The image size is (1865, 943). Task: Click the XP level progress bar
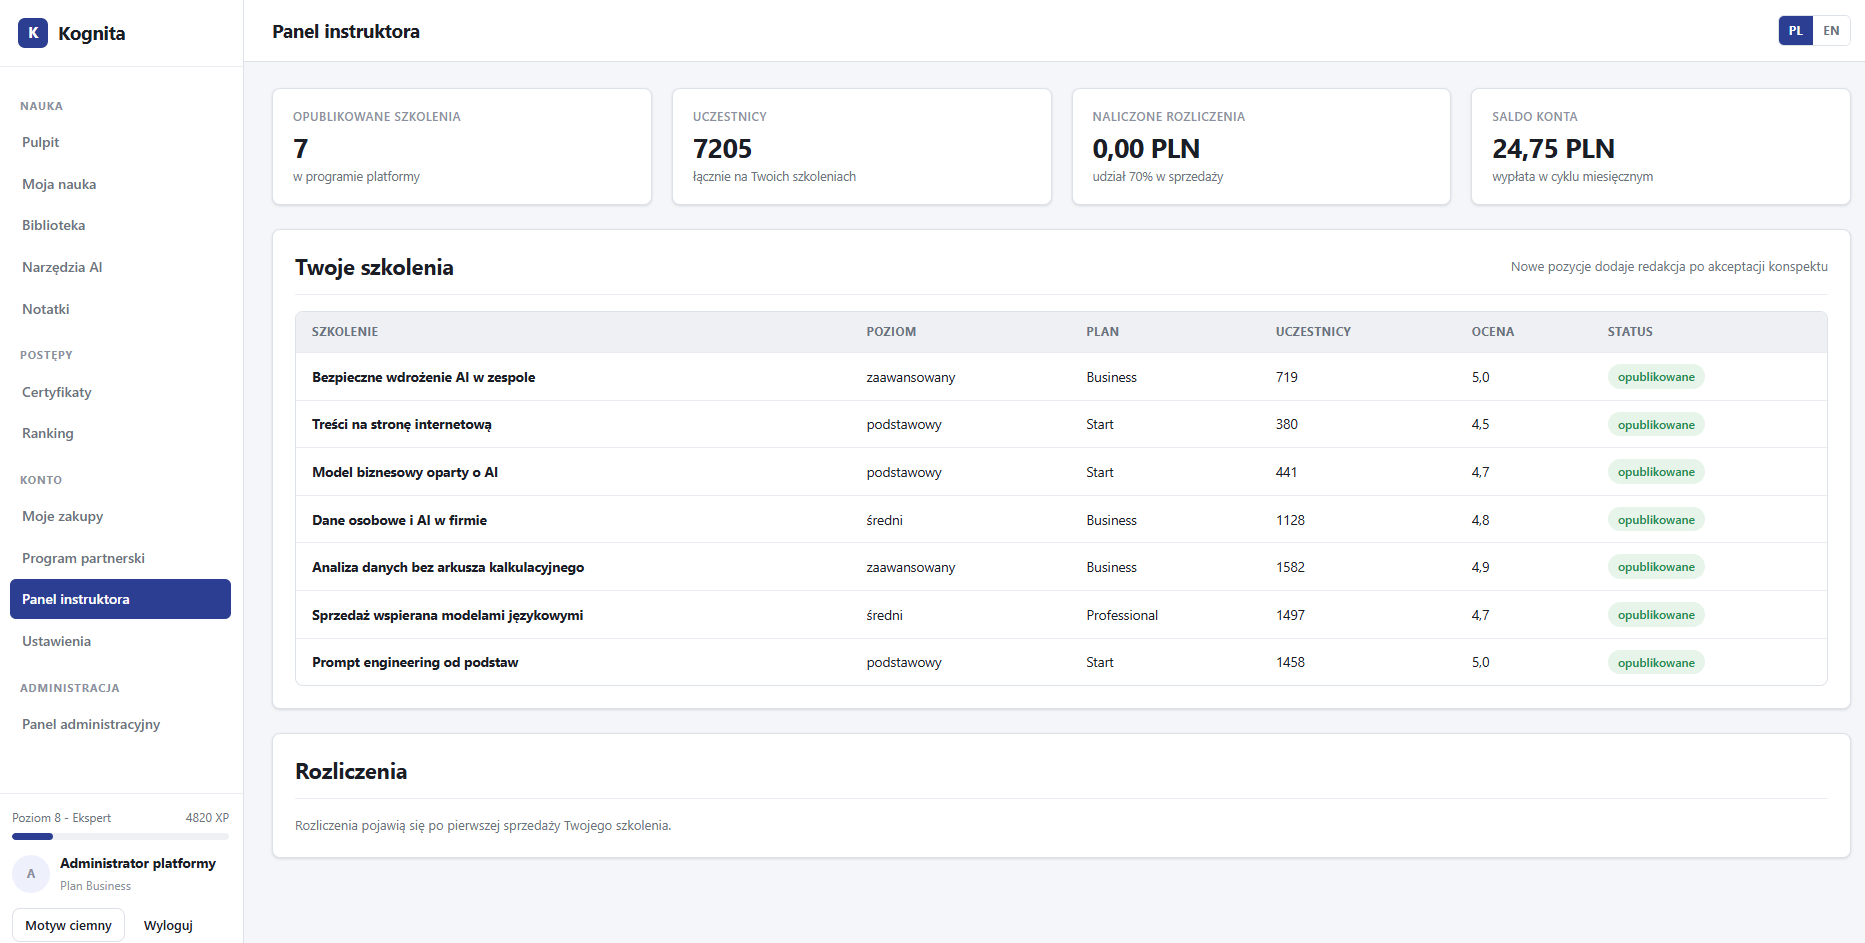120,836
